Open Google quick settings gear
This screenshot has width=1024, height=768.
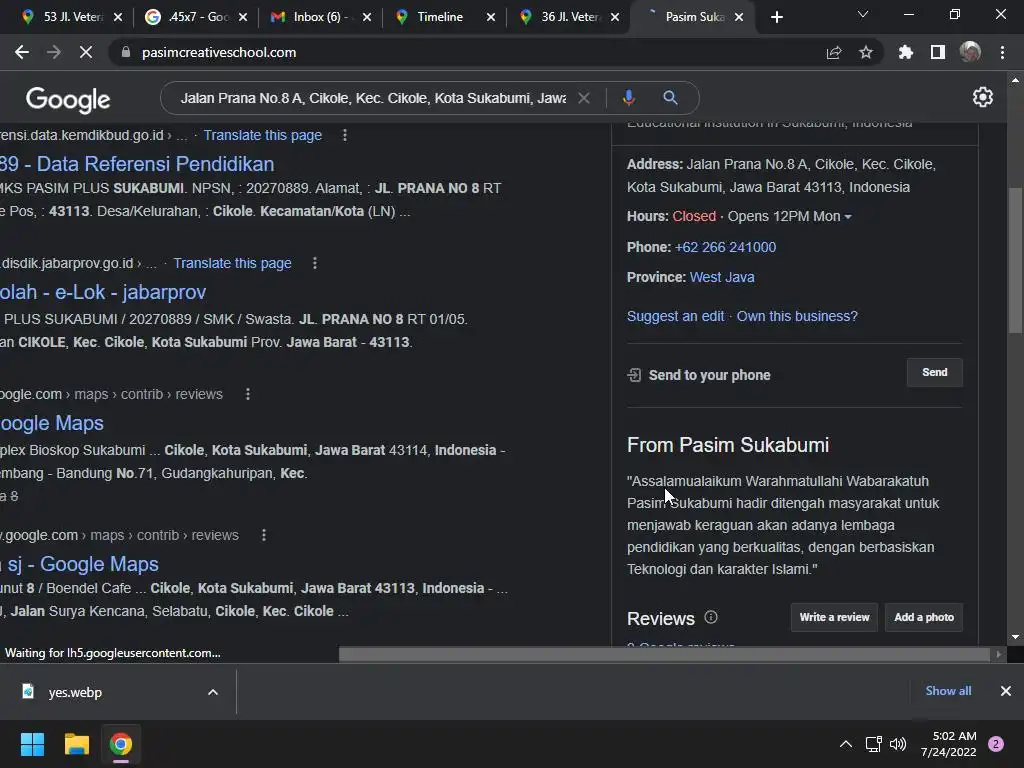click(x=983, y=97)
